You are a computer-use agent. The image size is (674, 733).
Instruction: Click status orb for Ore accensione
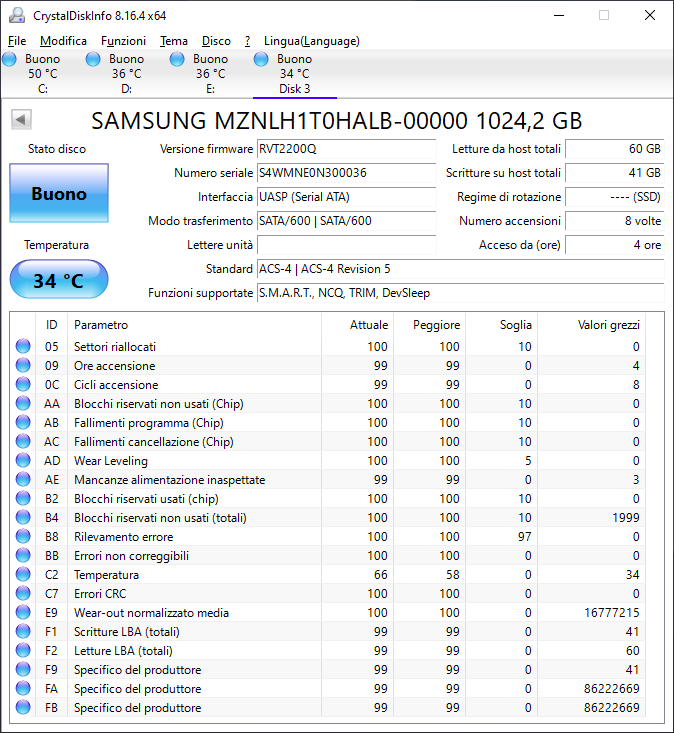click(x=23, y=366)
